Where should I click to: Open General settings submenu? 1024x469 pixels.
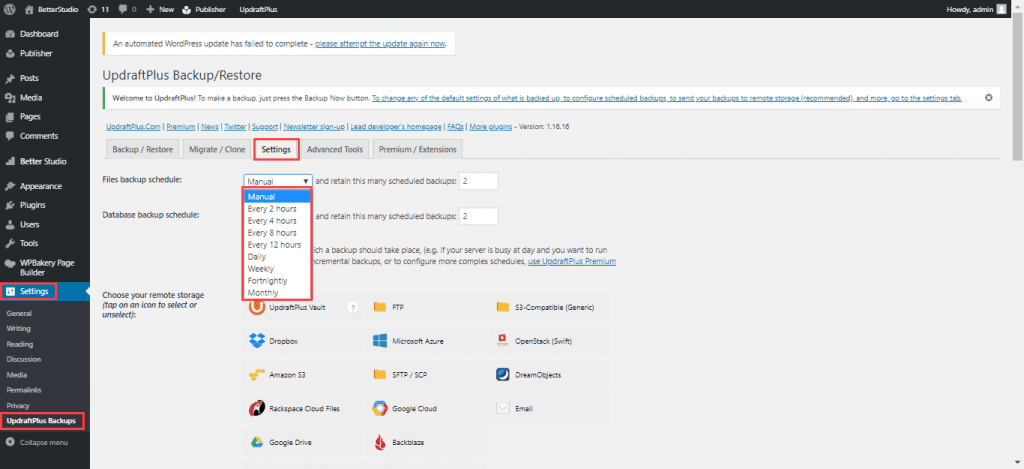pos(18,314)
